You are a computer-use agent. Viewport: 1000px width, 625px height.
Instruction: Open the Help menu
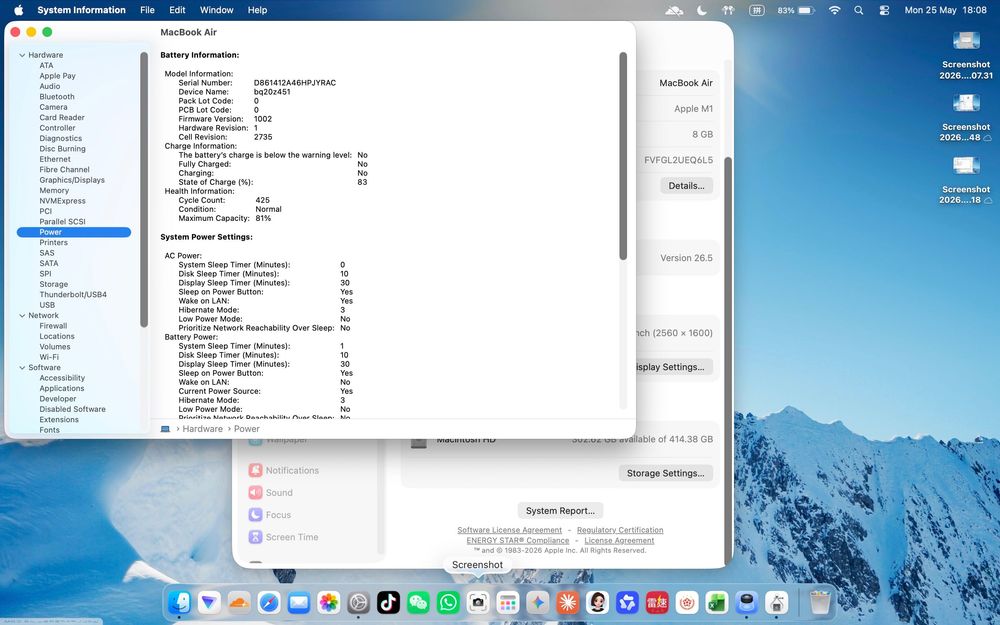point(258,10)
